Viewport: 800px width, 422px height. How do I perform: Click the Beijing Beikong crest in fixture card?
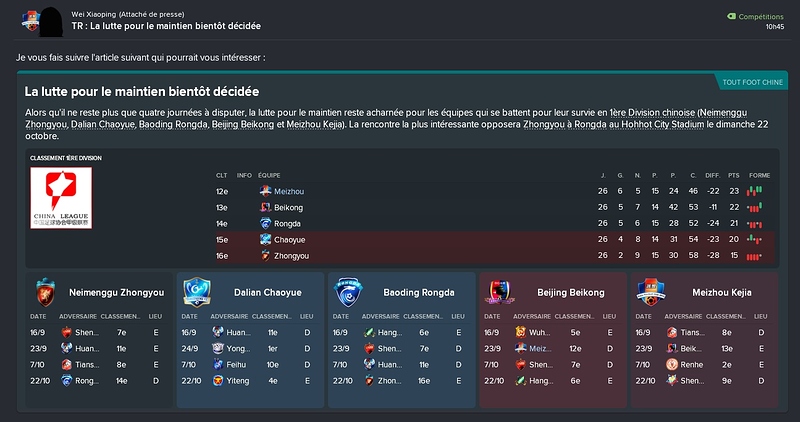pyautogui.click(x=499, y=292)
